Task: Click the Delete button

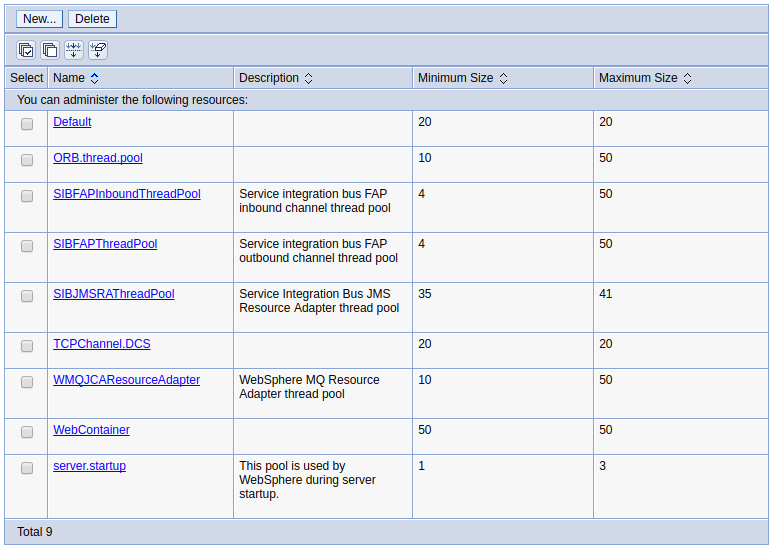Action: [92, 19]
